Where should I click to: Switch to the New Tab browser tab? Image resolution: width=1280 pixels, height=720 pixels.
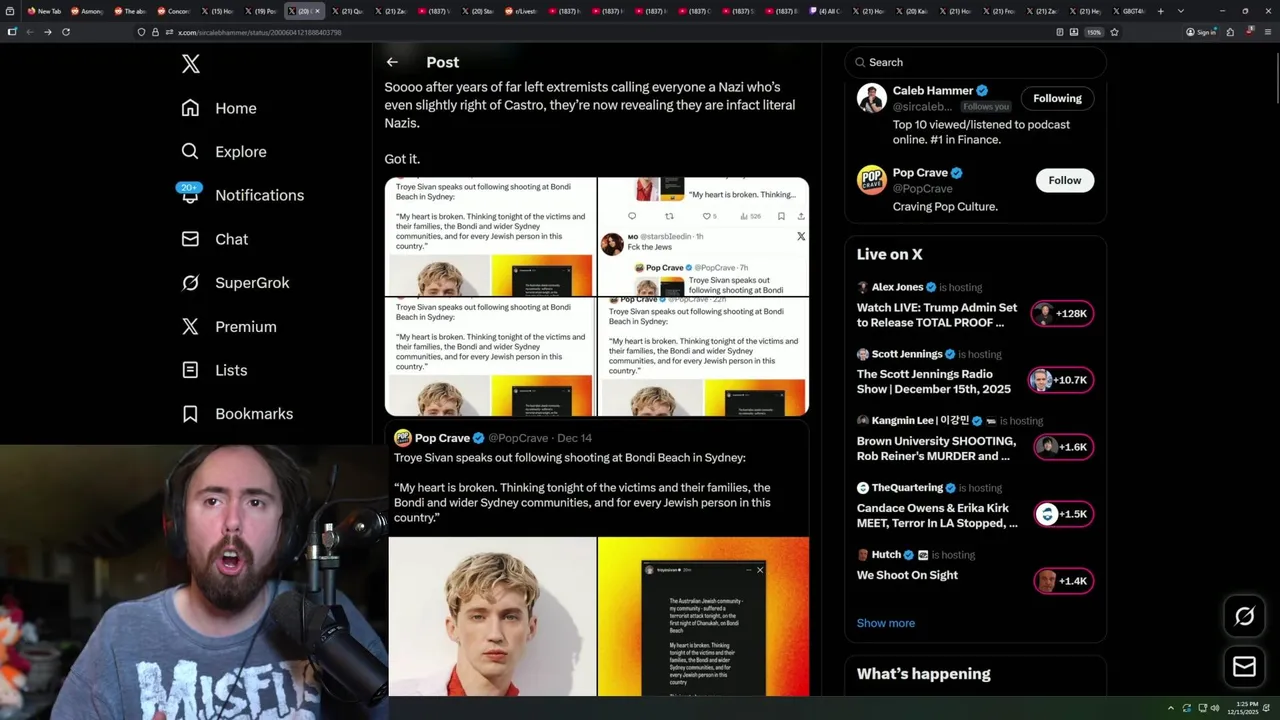(x=43, y=11)
